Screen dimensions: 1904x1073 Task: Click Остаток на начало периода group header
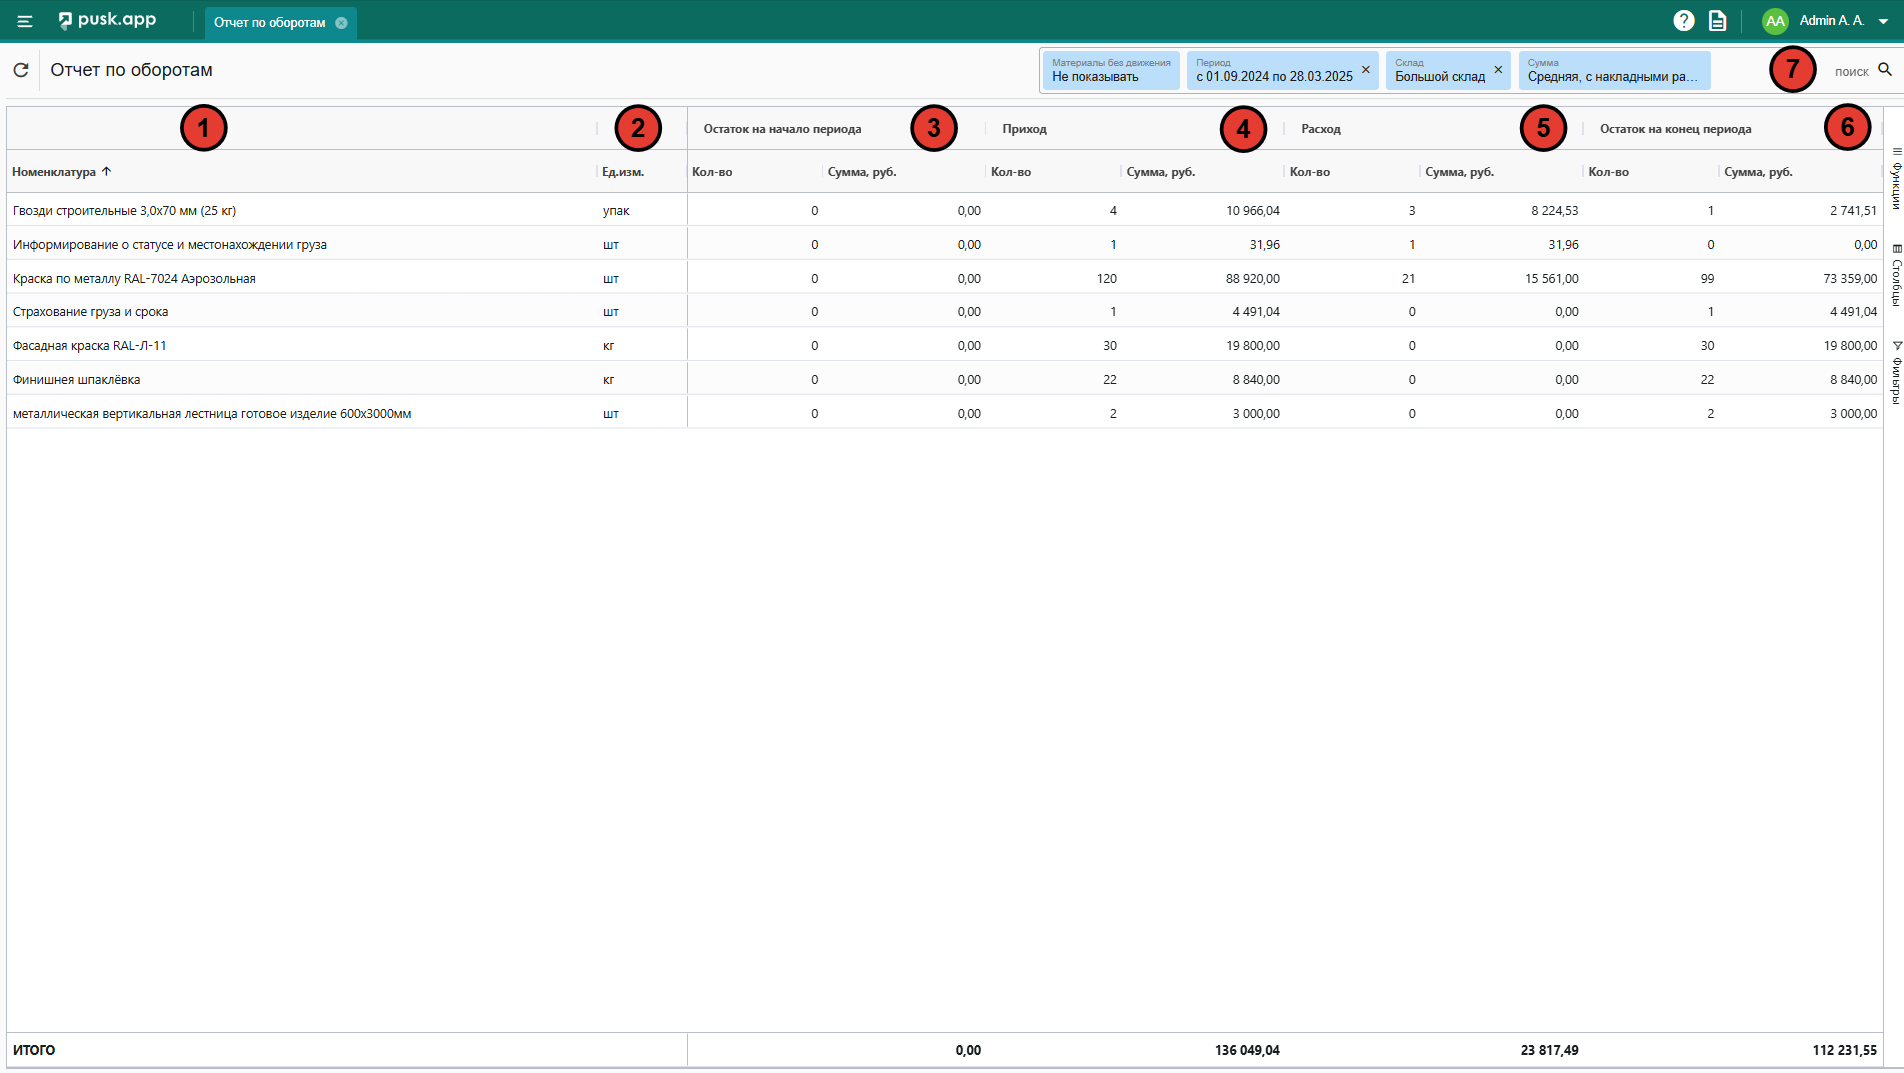click(782, 129)
